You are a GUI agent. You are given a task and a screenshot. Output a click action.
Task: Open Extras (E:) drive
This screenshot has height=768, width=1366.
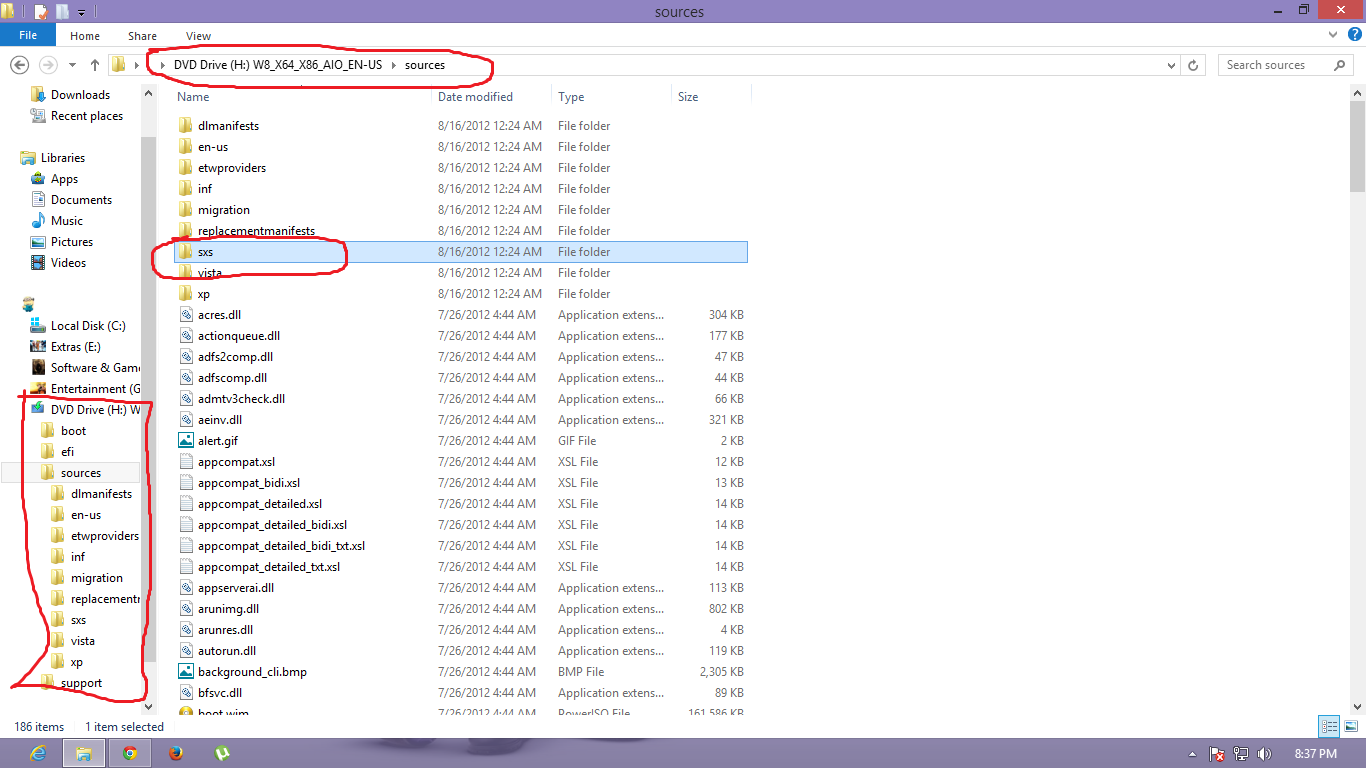tap(76, 347)
